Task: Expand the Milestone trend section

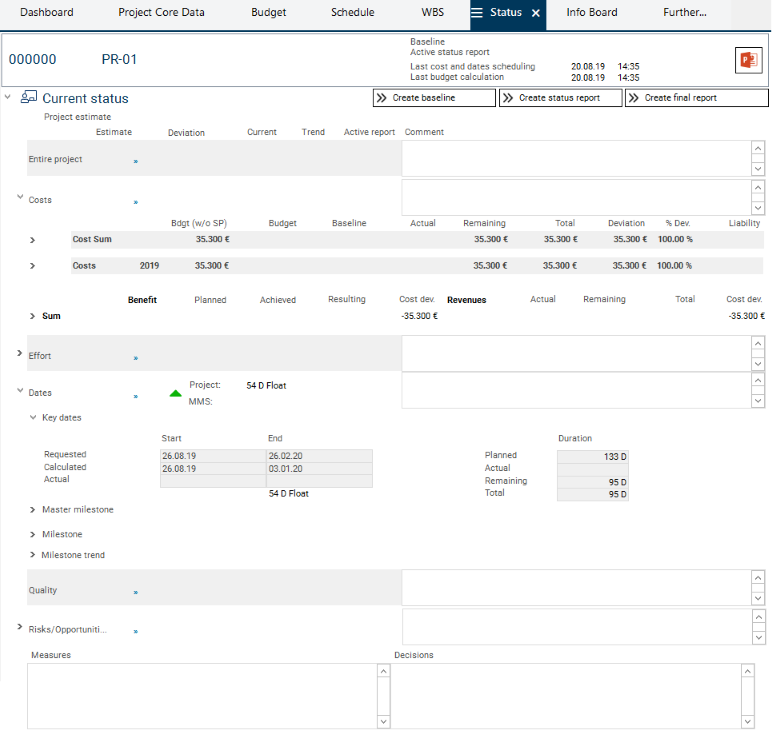Action: 33,555
